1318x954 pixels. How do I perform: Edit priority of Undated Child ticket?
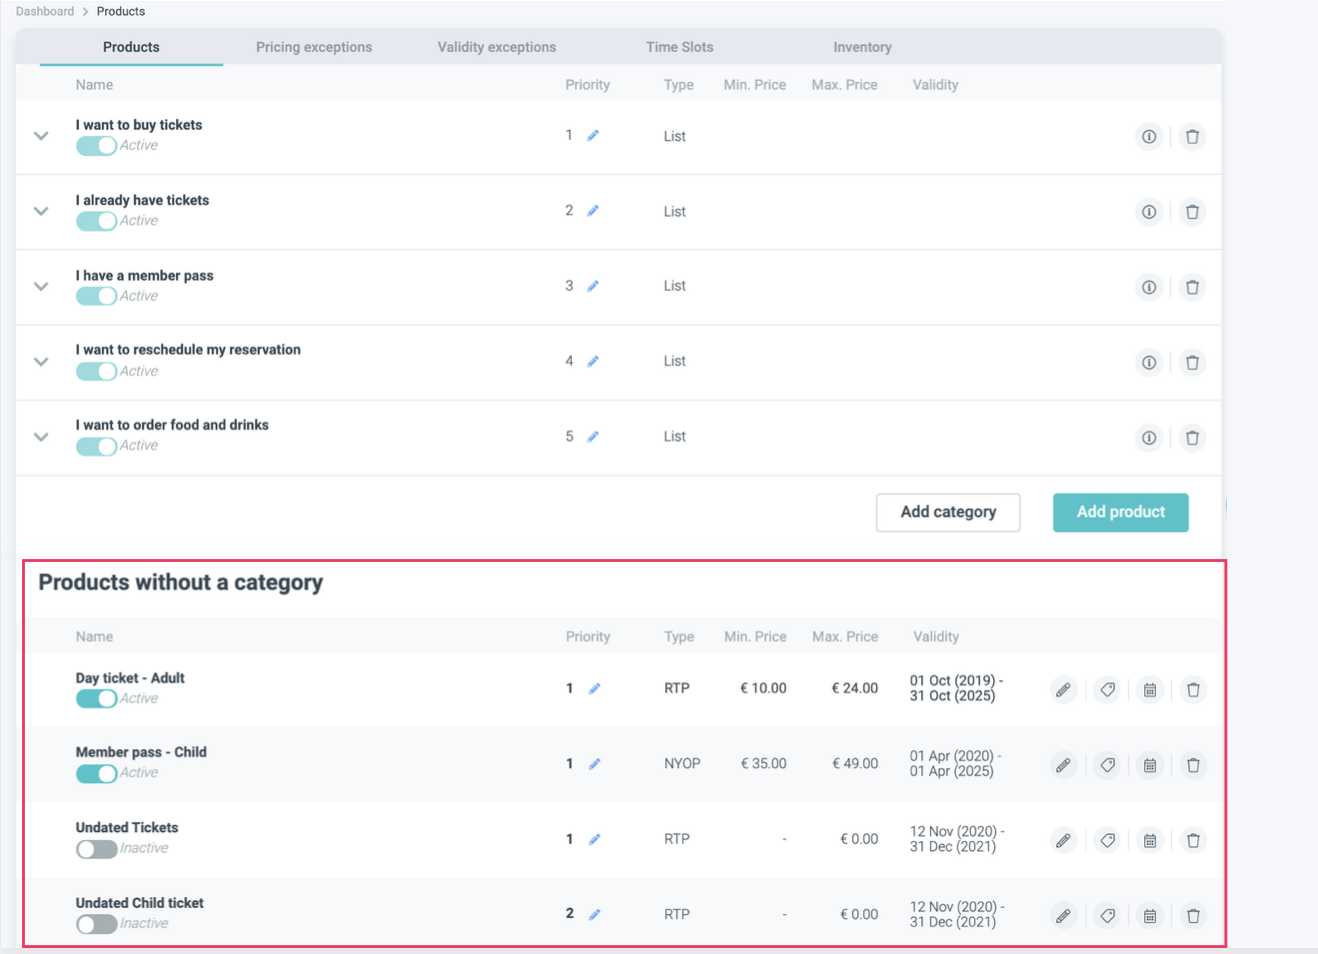pos(594,914)
